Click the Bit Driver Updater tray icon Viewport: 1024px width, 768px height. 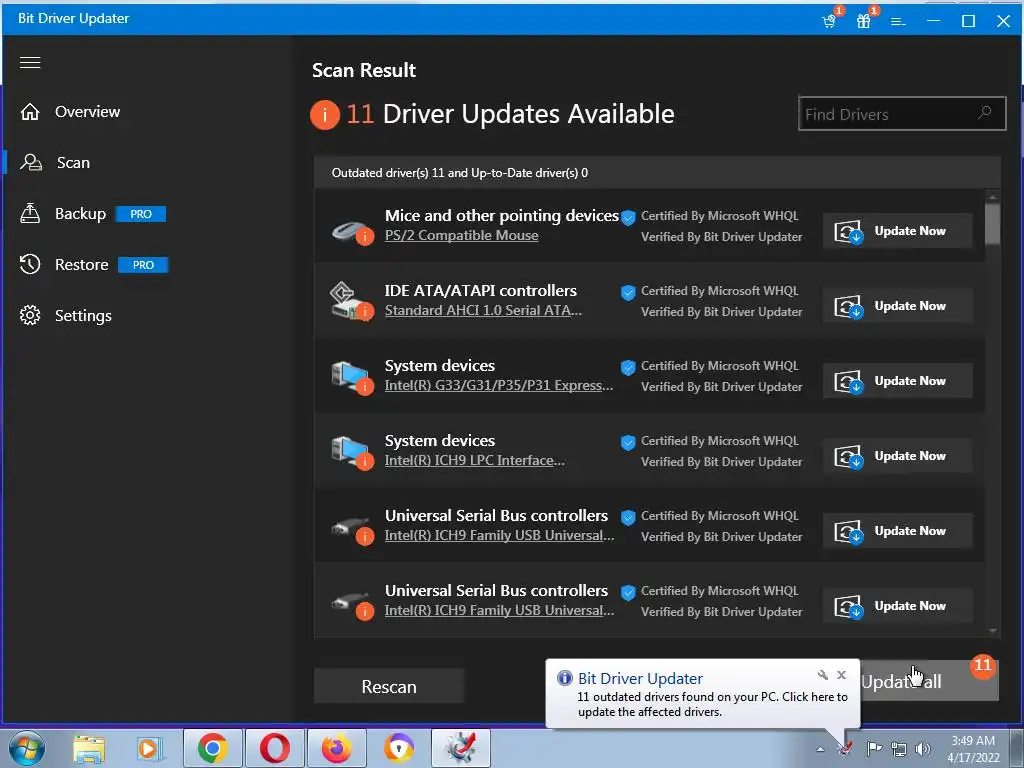845,748
